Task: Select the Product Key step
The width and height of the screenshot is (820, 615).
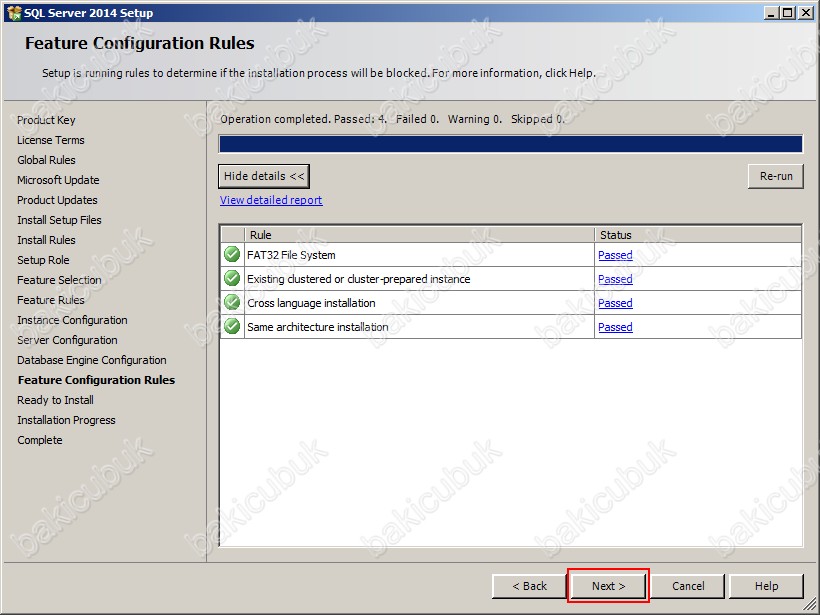Action: click(46, 120)
